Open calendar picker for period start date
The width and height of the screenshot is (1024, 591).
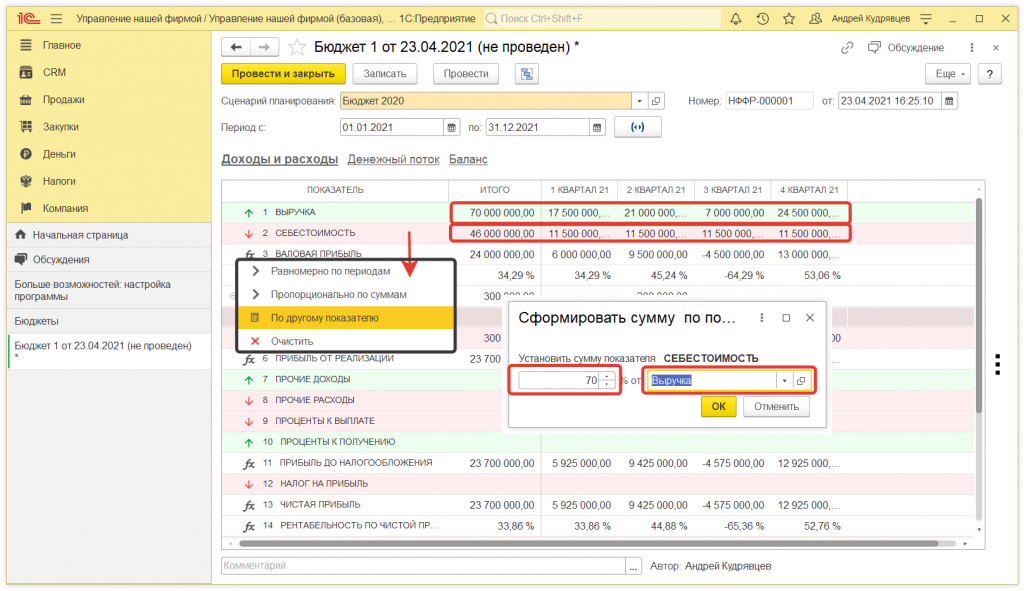450,127
